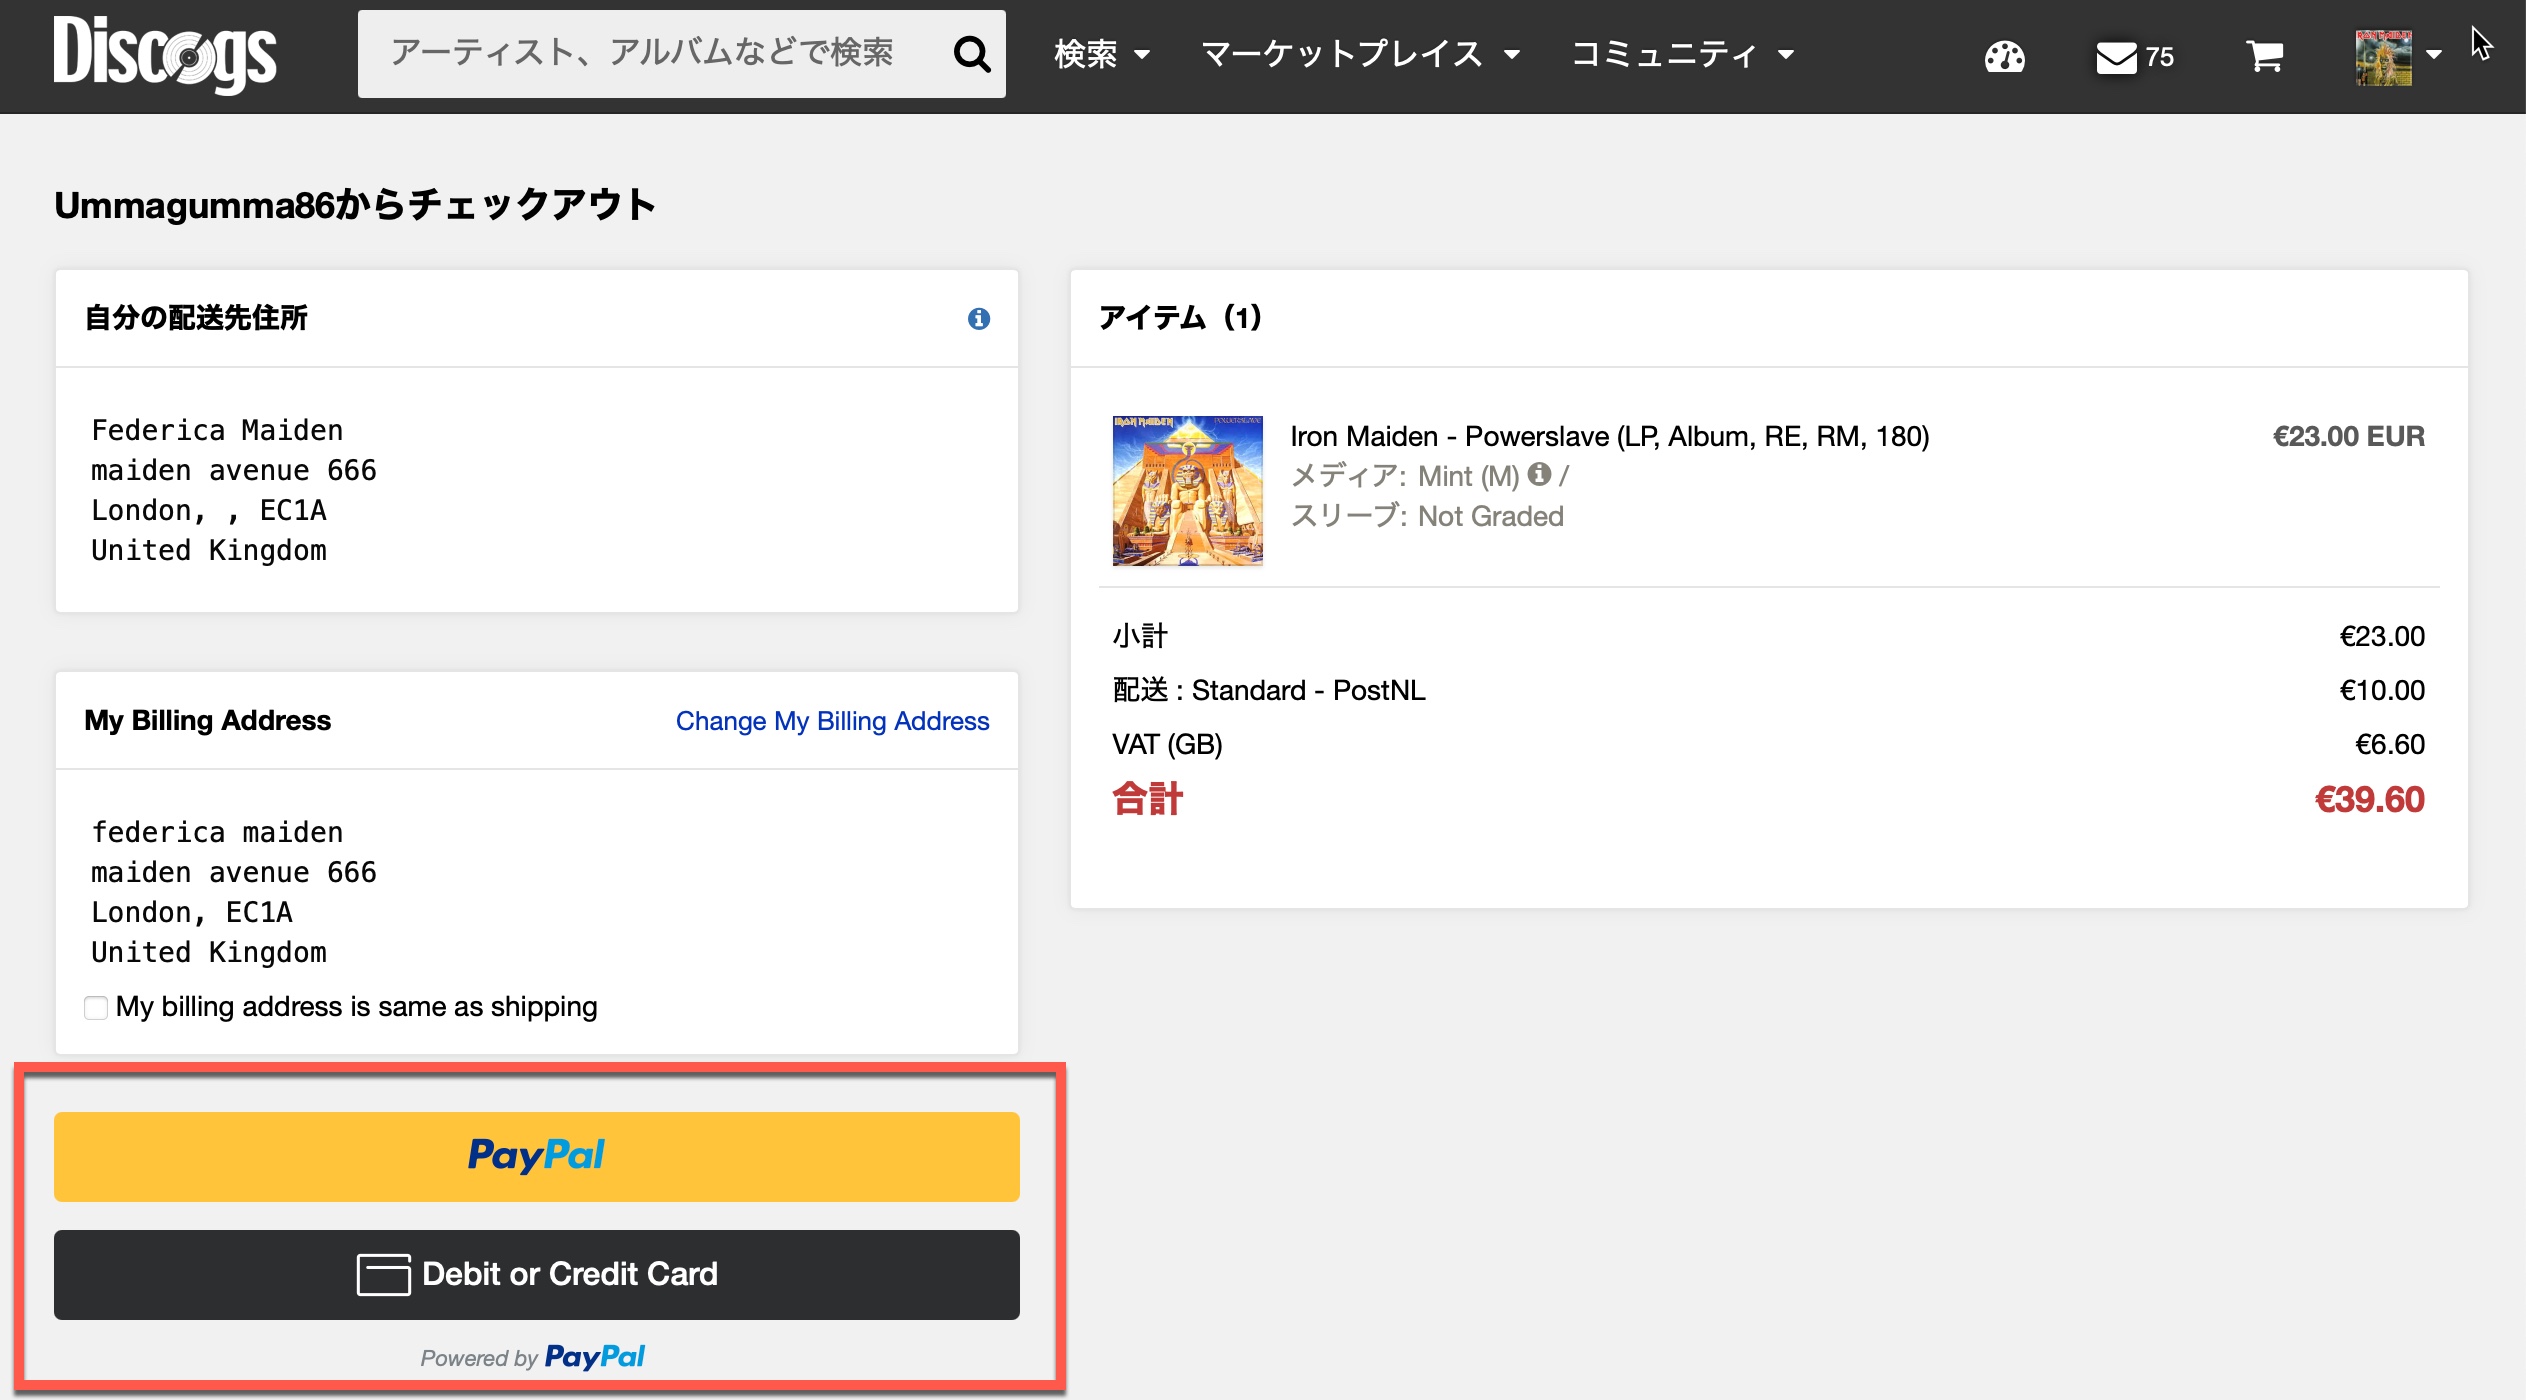Open Iron Maiden - Powerslave item title
Image resolution: width=2526 pixels, height=1400 pixels.
click(x=1610, y=436)
